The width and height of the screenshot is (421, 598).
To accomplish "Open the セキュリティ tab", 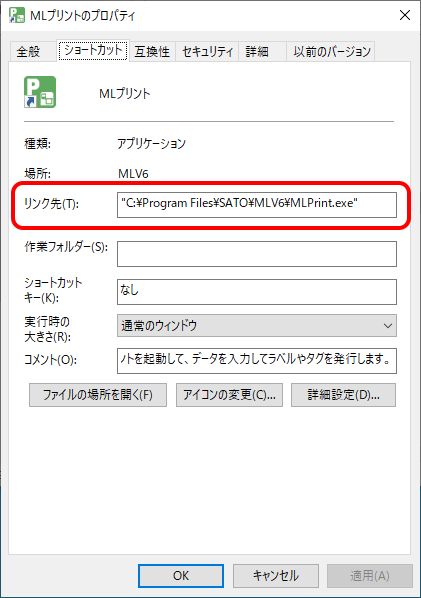I will 207,51.
